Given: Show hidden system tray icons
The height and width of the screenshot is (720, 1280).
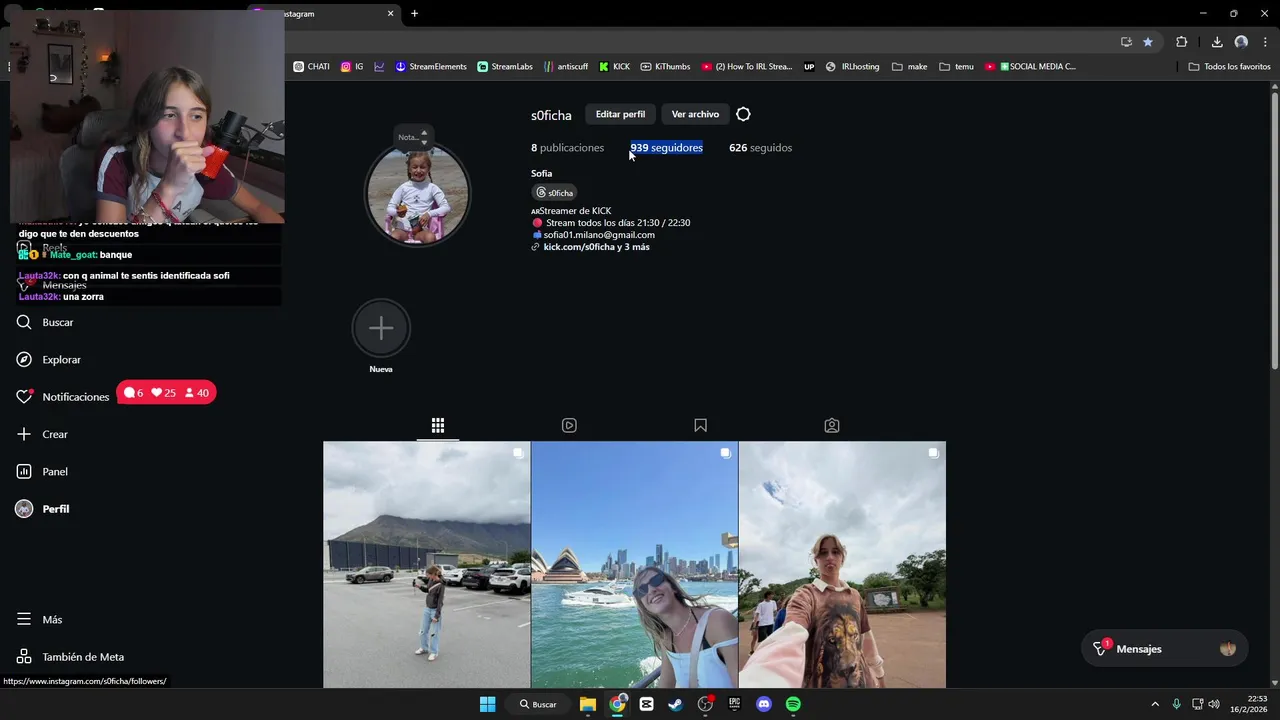Looking at the screenshot, I should point(1154,704).
